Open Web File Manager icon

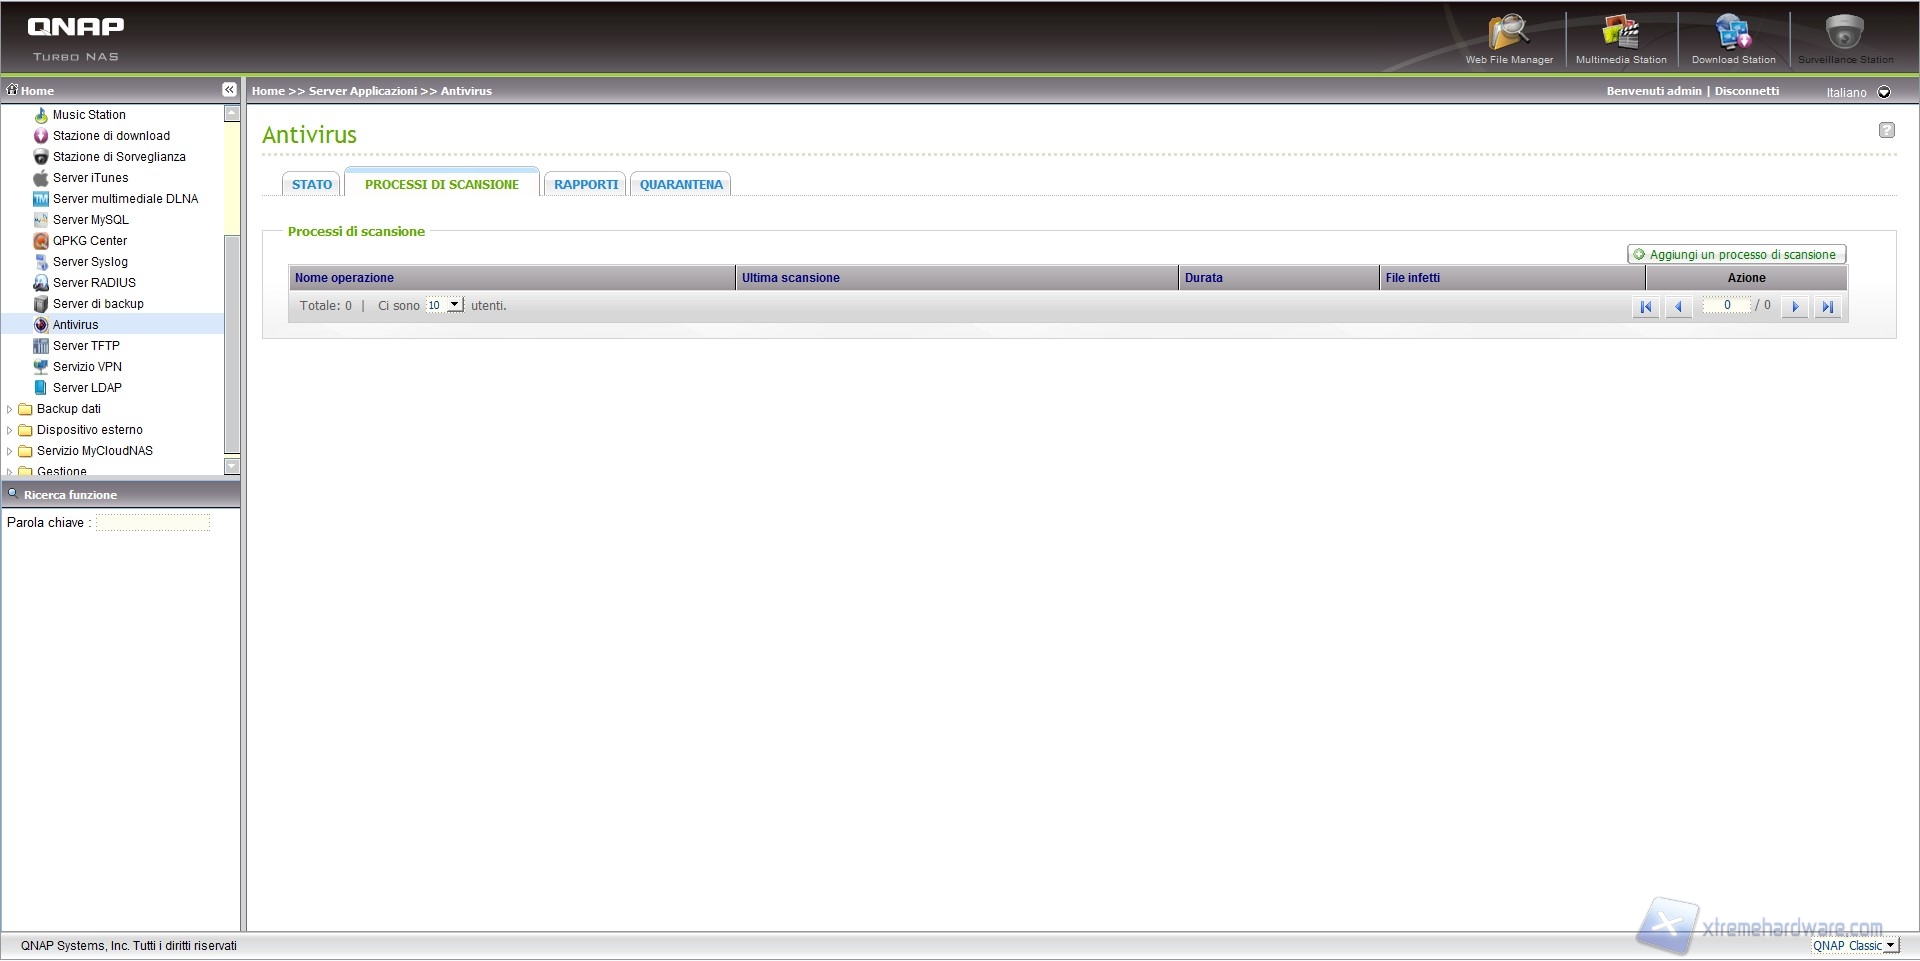[1509, 37]
